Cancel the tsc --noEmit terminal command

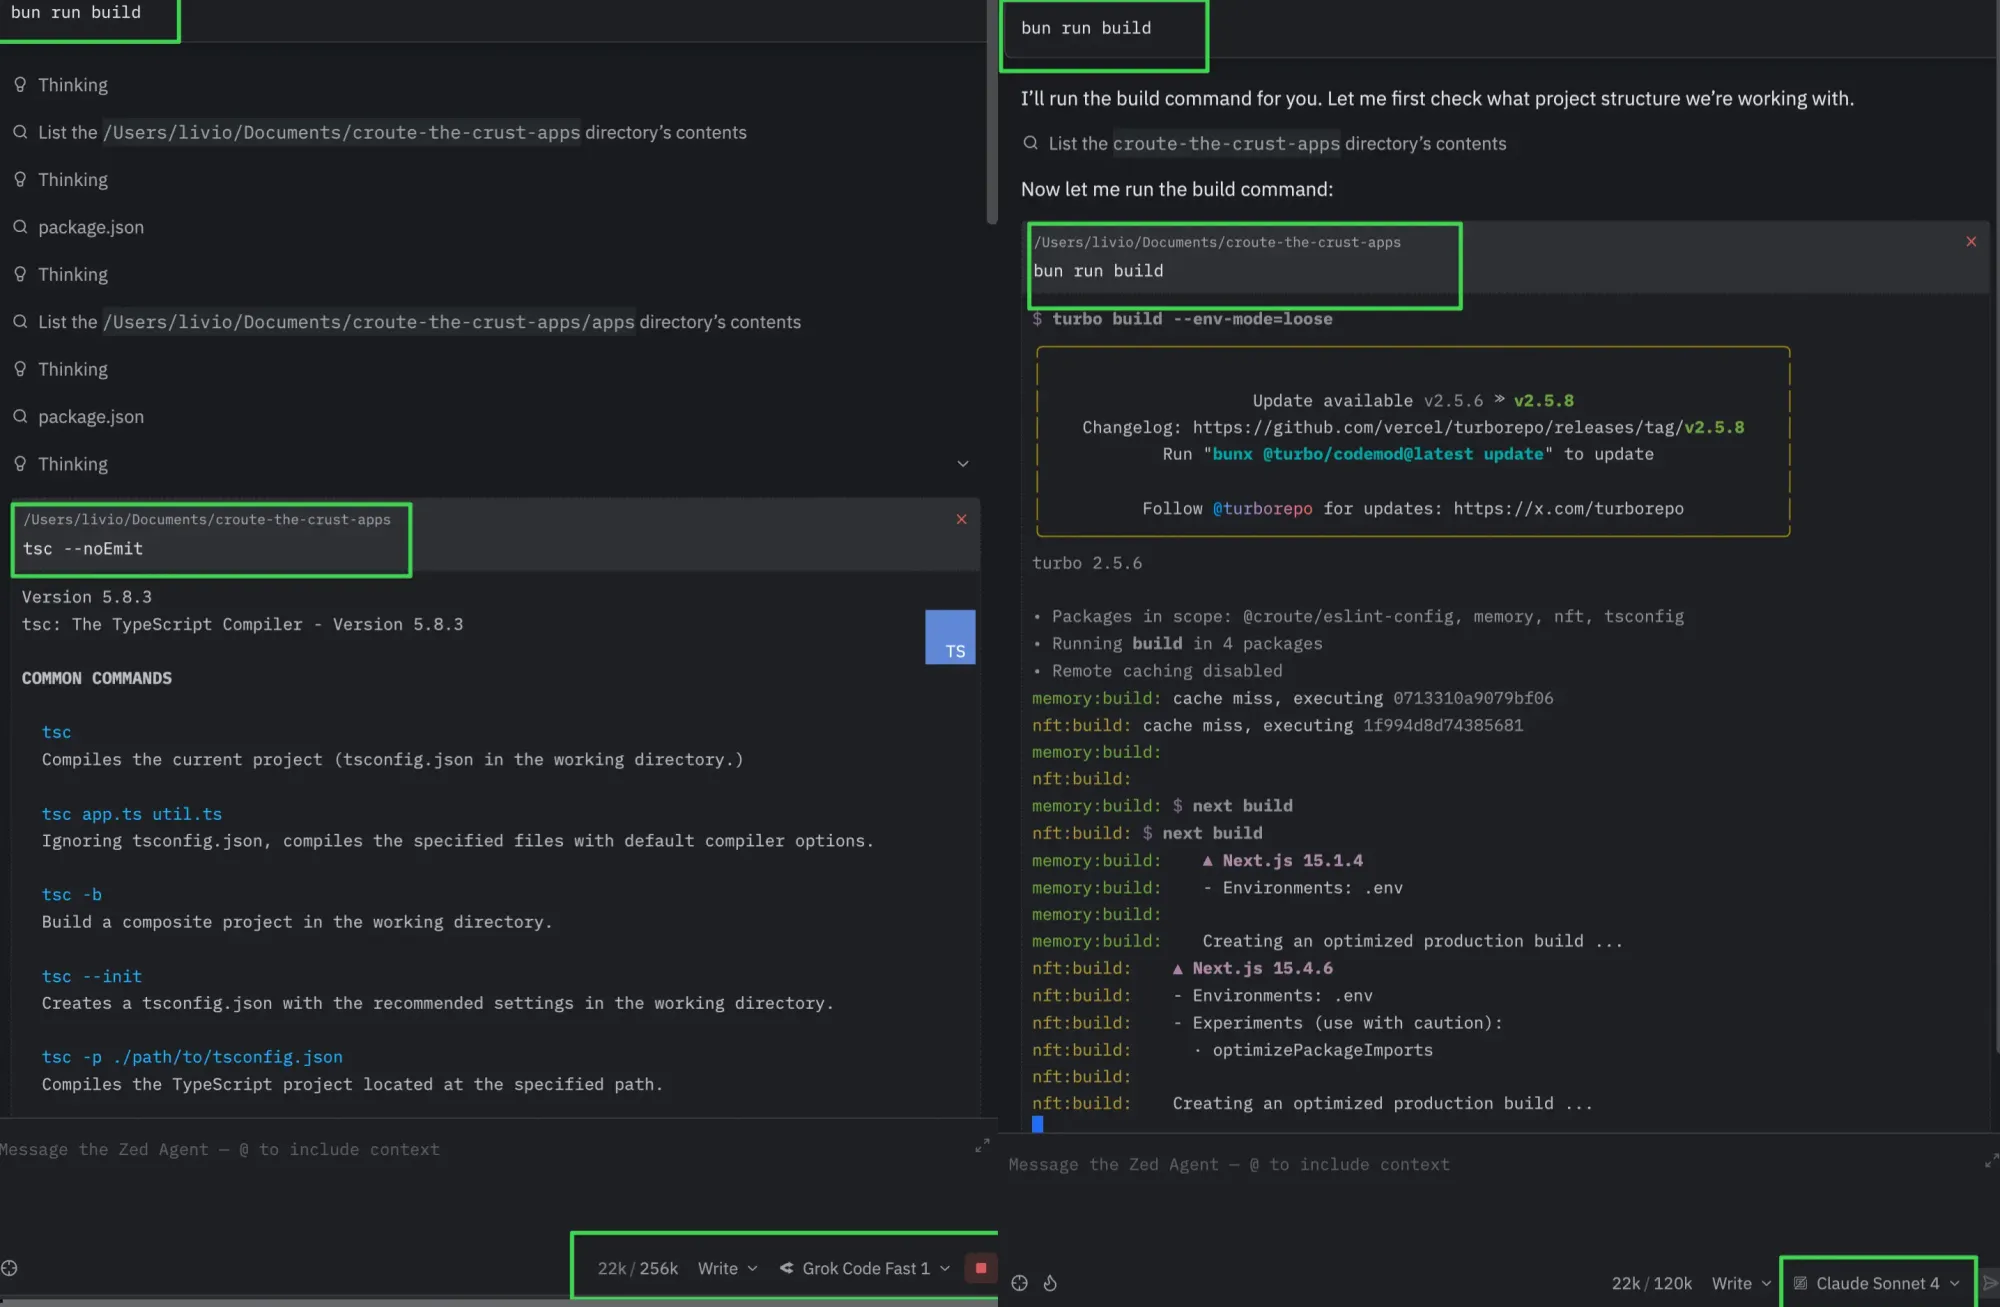coord(961,519)
